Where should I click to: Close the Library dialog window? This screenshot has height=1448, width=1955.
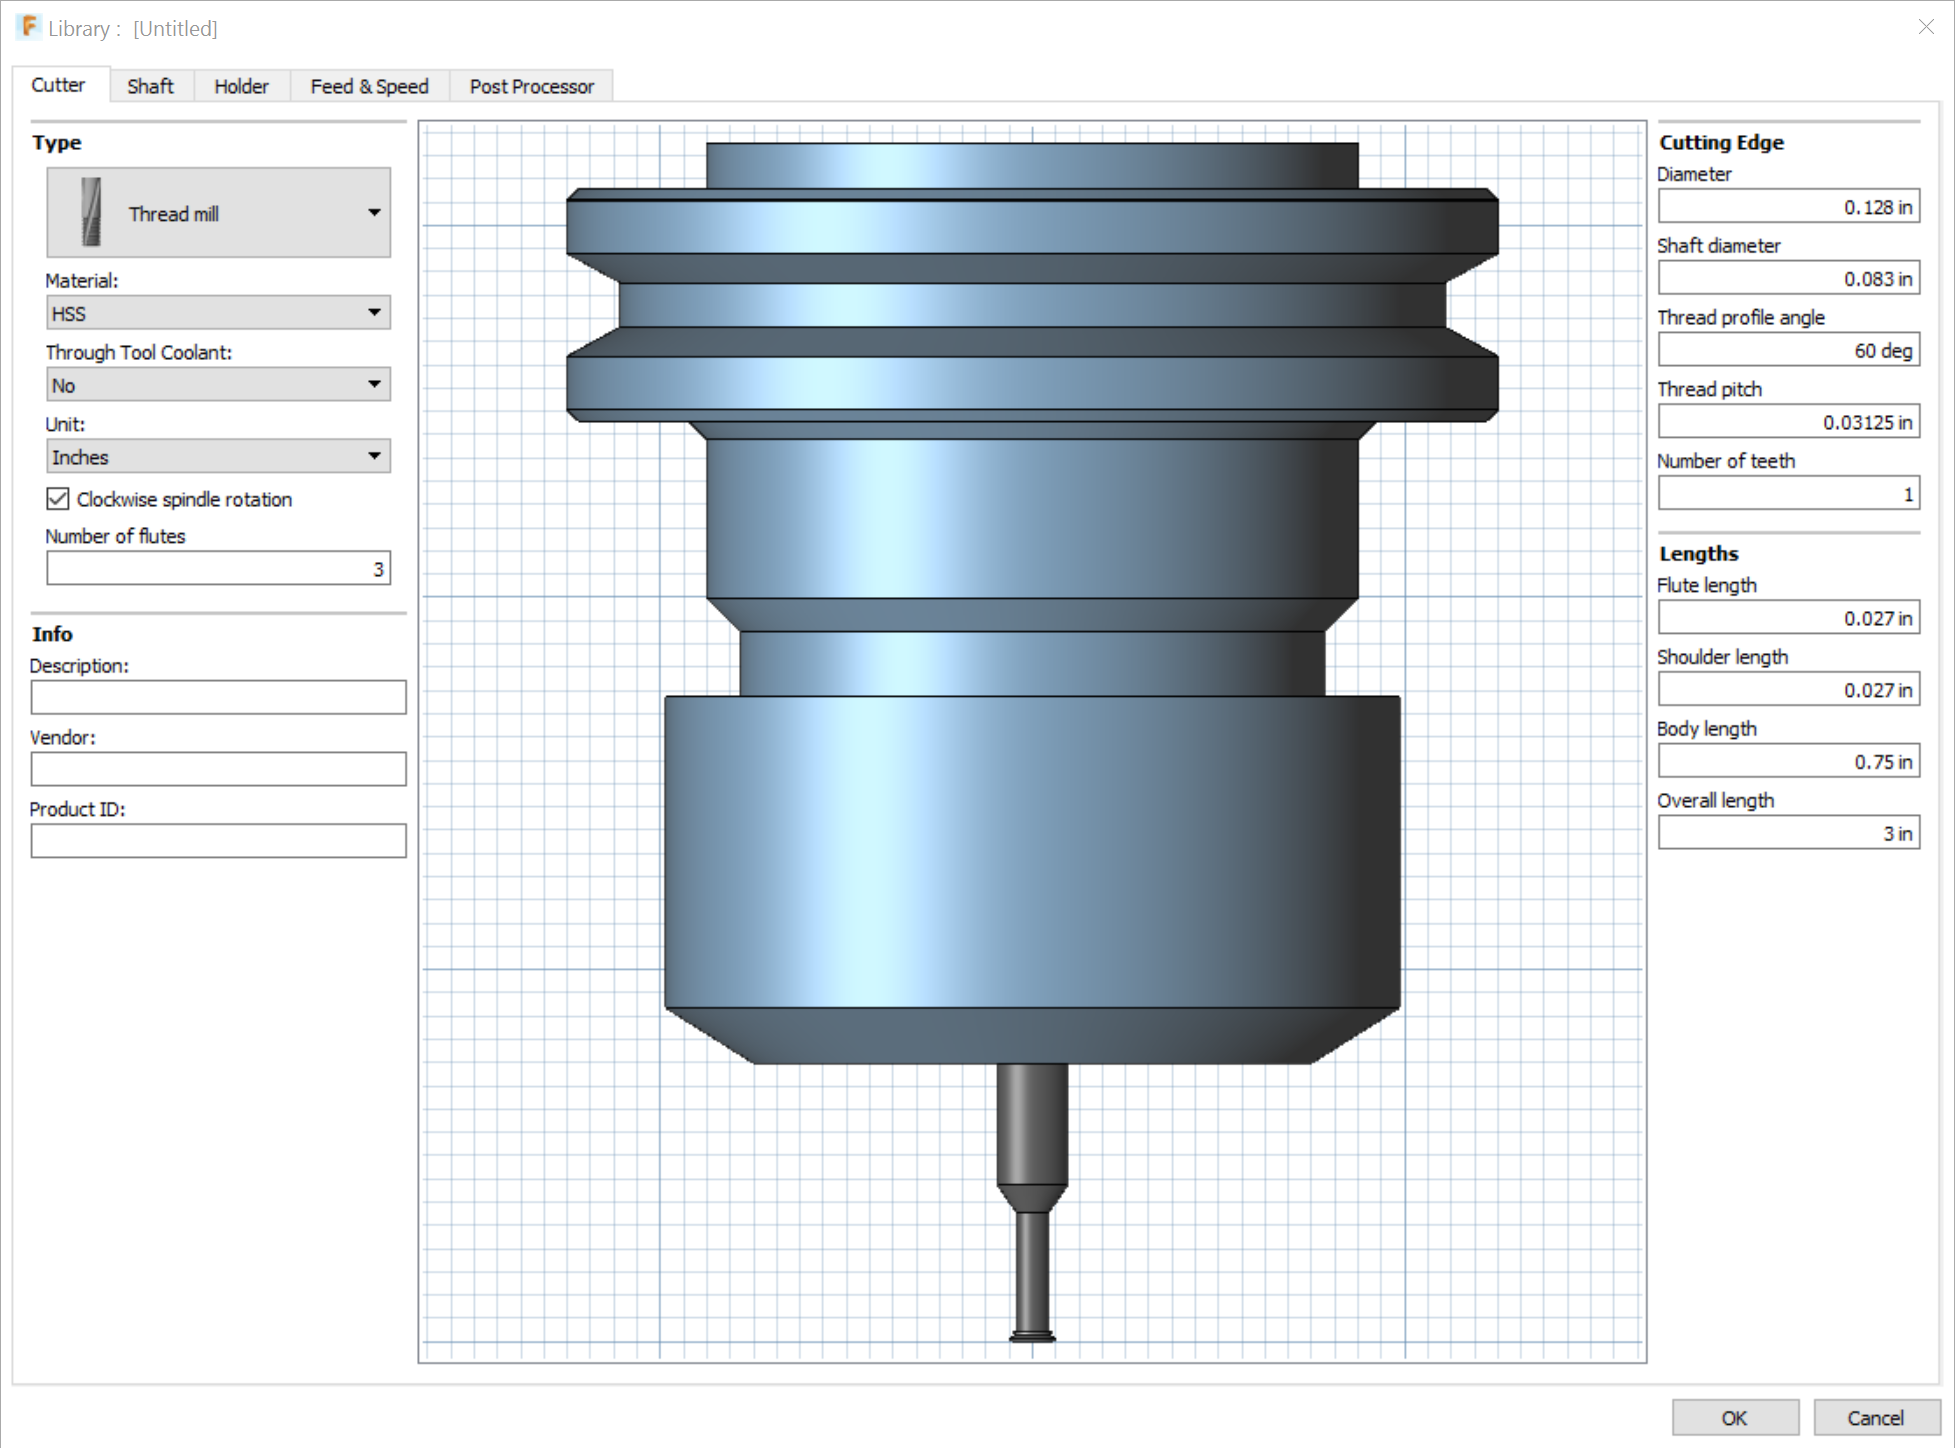1926,27
